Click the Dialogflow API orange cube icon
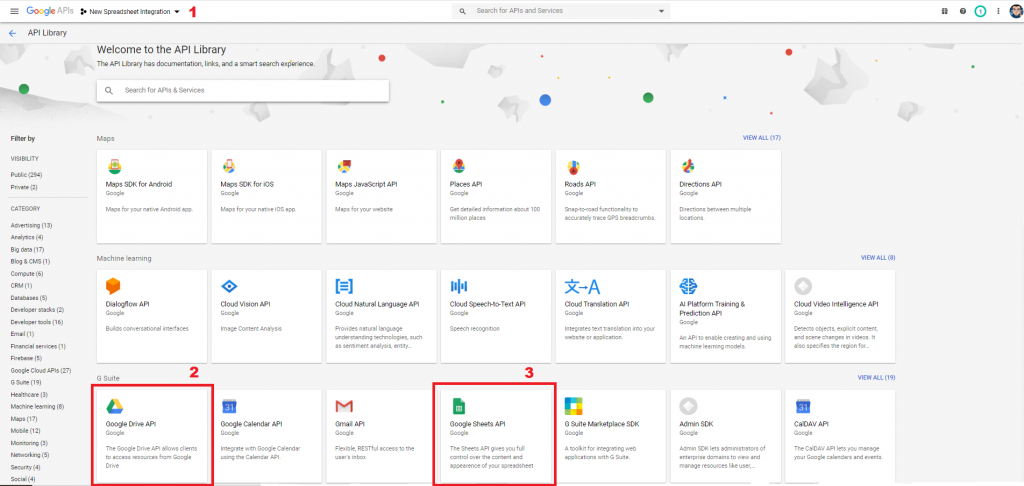Screen dimensions: 1024x486 click(x=114, y=286)
